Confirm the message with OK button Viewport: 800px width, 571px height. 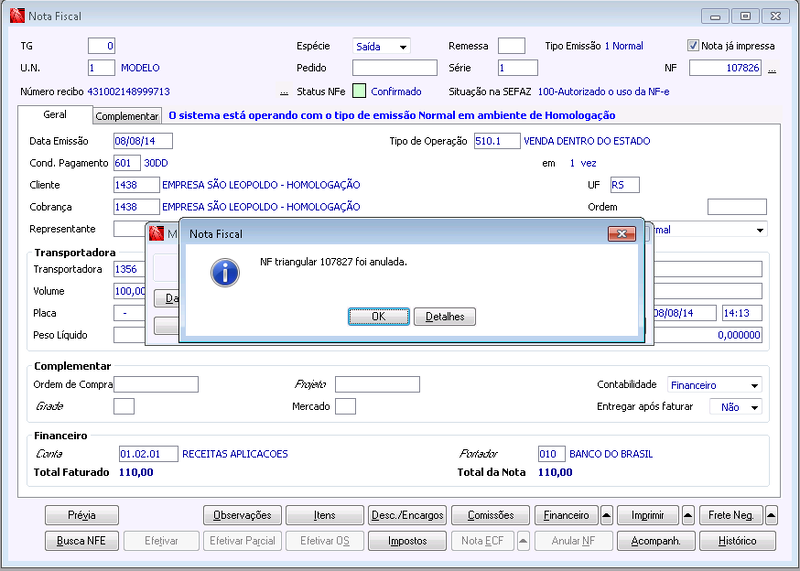379,316
